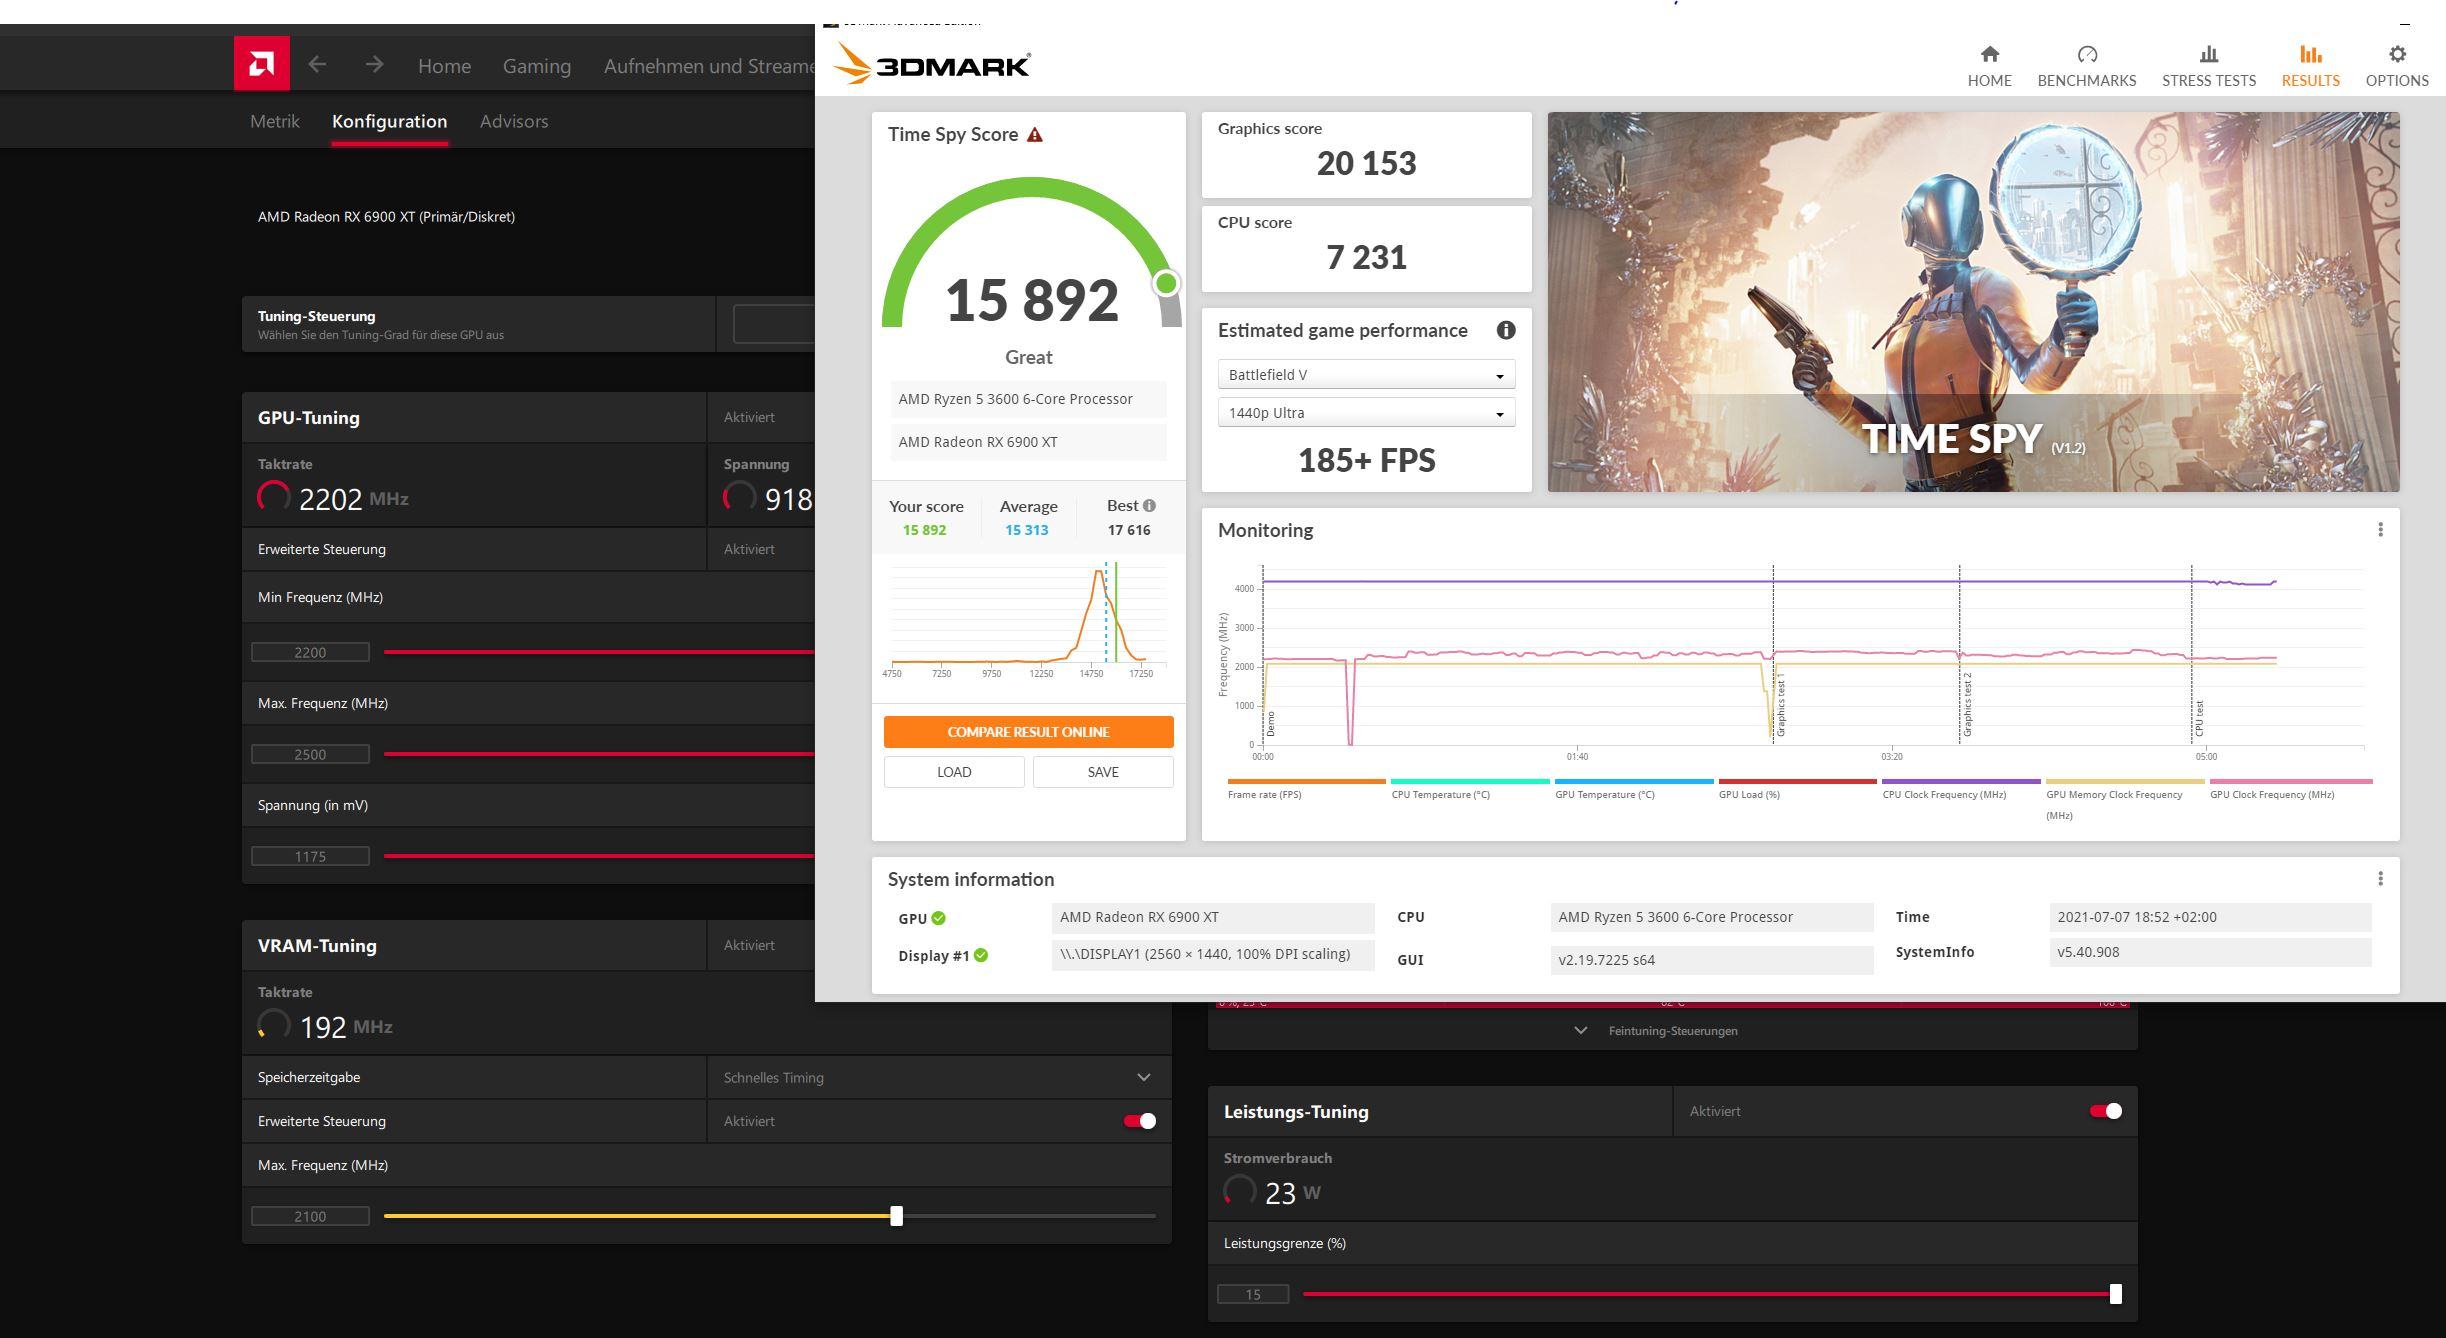Click the Time Spy preview image
This screenshot has height=1338, width=2446.
click(1973, 302)
